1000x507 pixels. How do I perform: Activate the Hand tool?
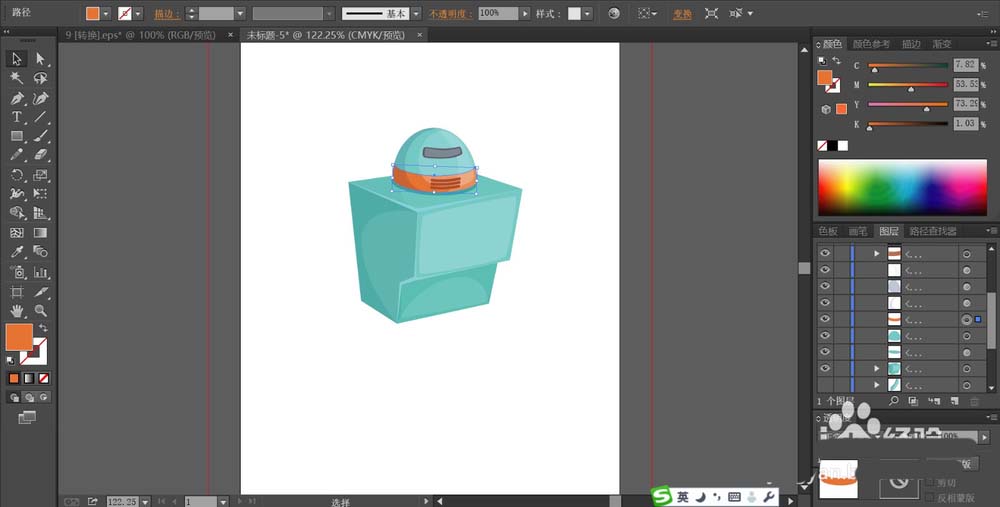pyautogui.click(x=17, y=311)
